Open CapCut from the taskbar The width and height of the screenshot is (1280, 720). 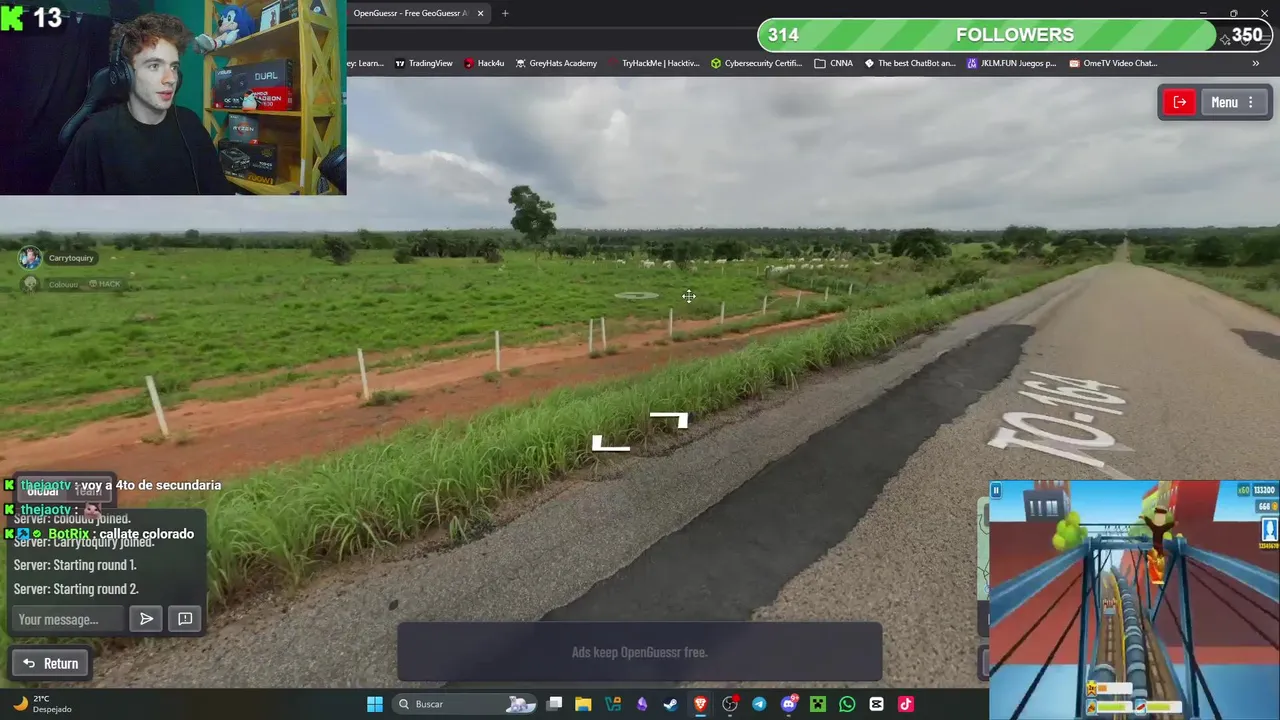pyautogui.click(x=877, y=704)
